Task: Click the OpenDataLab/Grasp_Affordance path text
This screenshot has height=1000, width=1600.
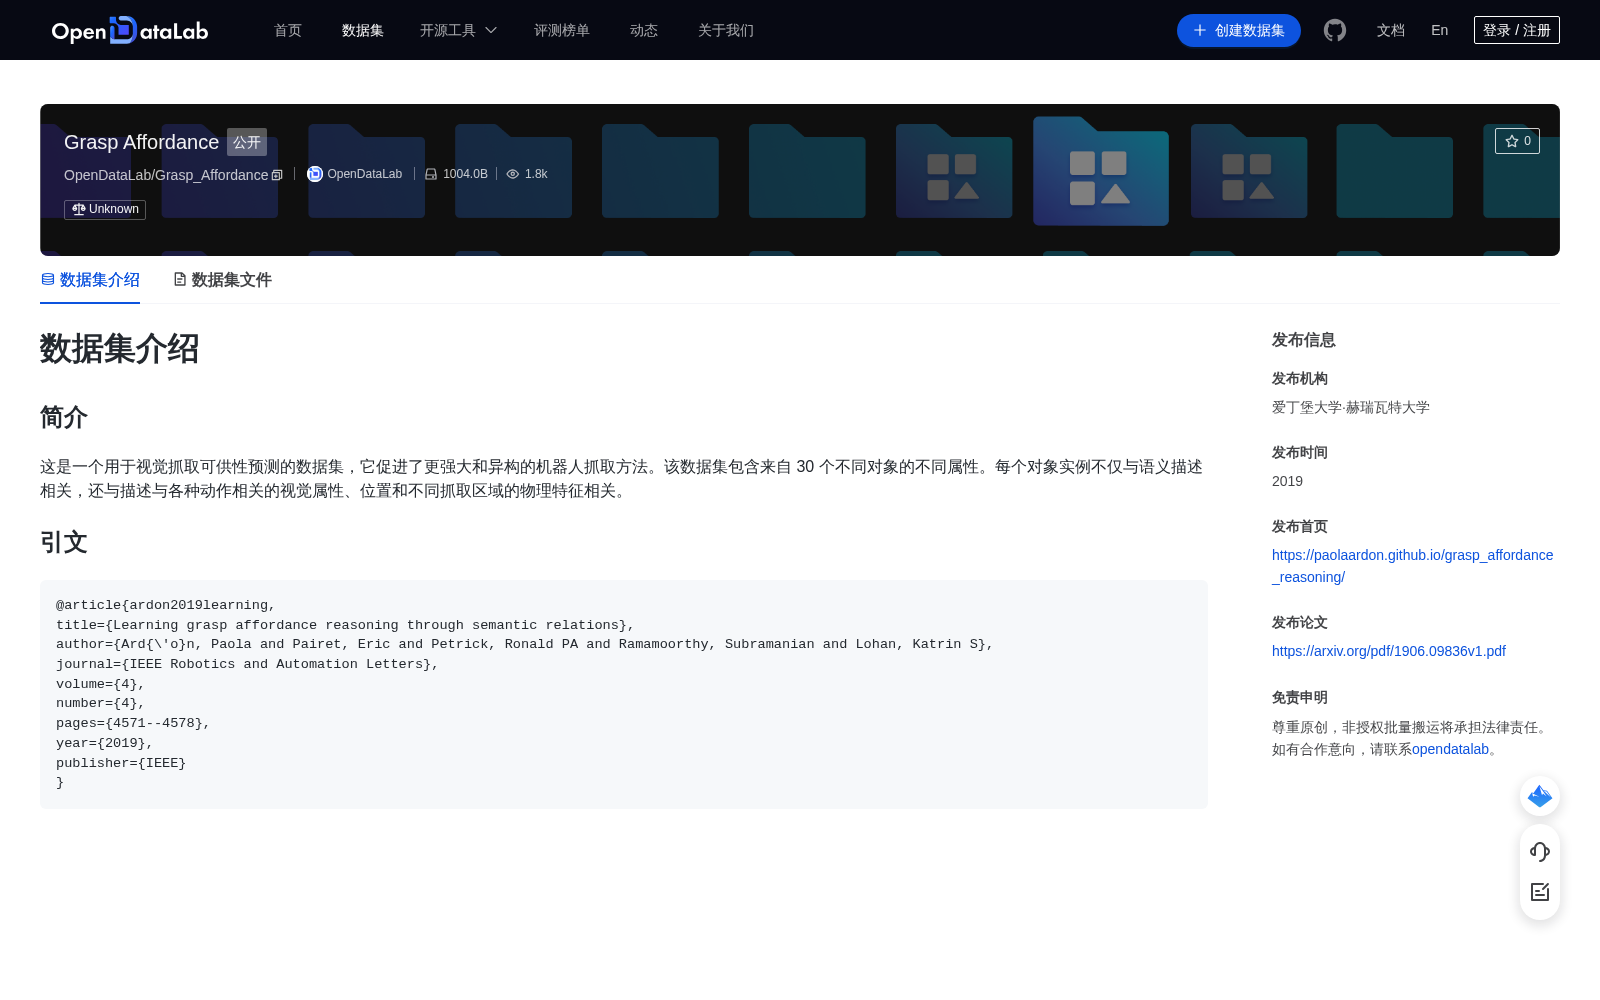Action: [x=166, y=175]
